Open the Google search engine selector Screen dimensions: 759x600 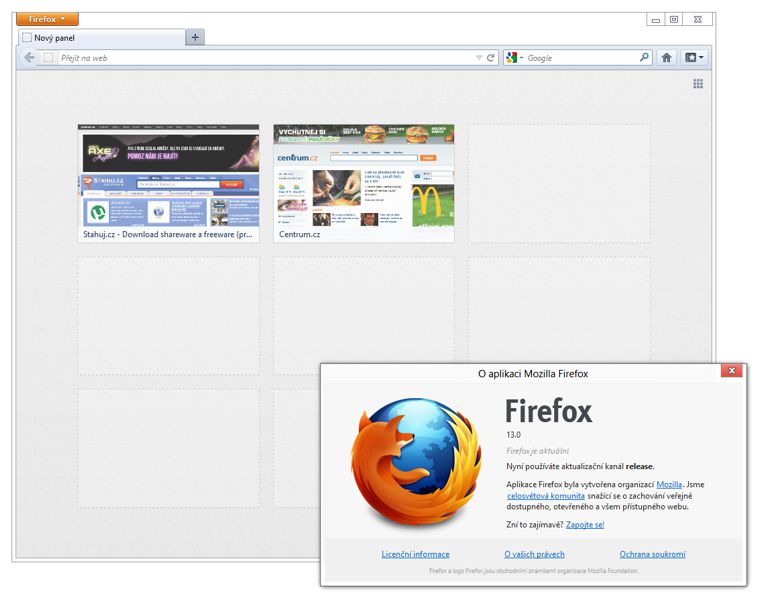click(514, 58)
